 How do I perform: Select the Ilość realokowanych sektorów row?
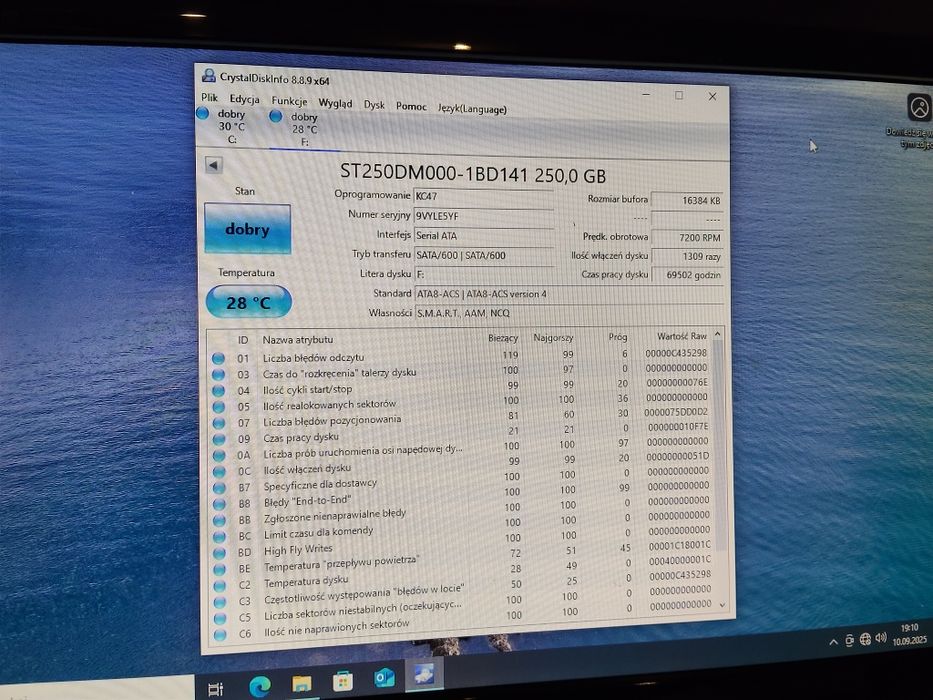(x=461, y=402)
